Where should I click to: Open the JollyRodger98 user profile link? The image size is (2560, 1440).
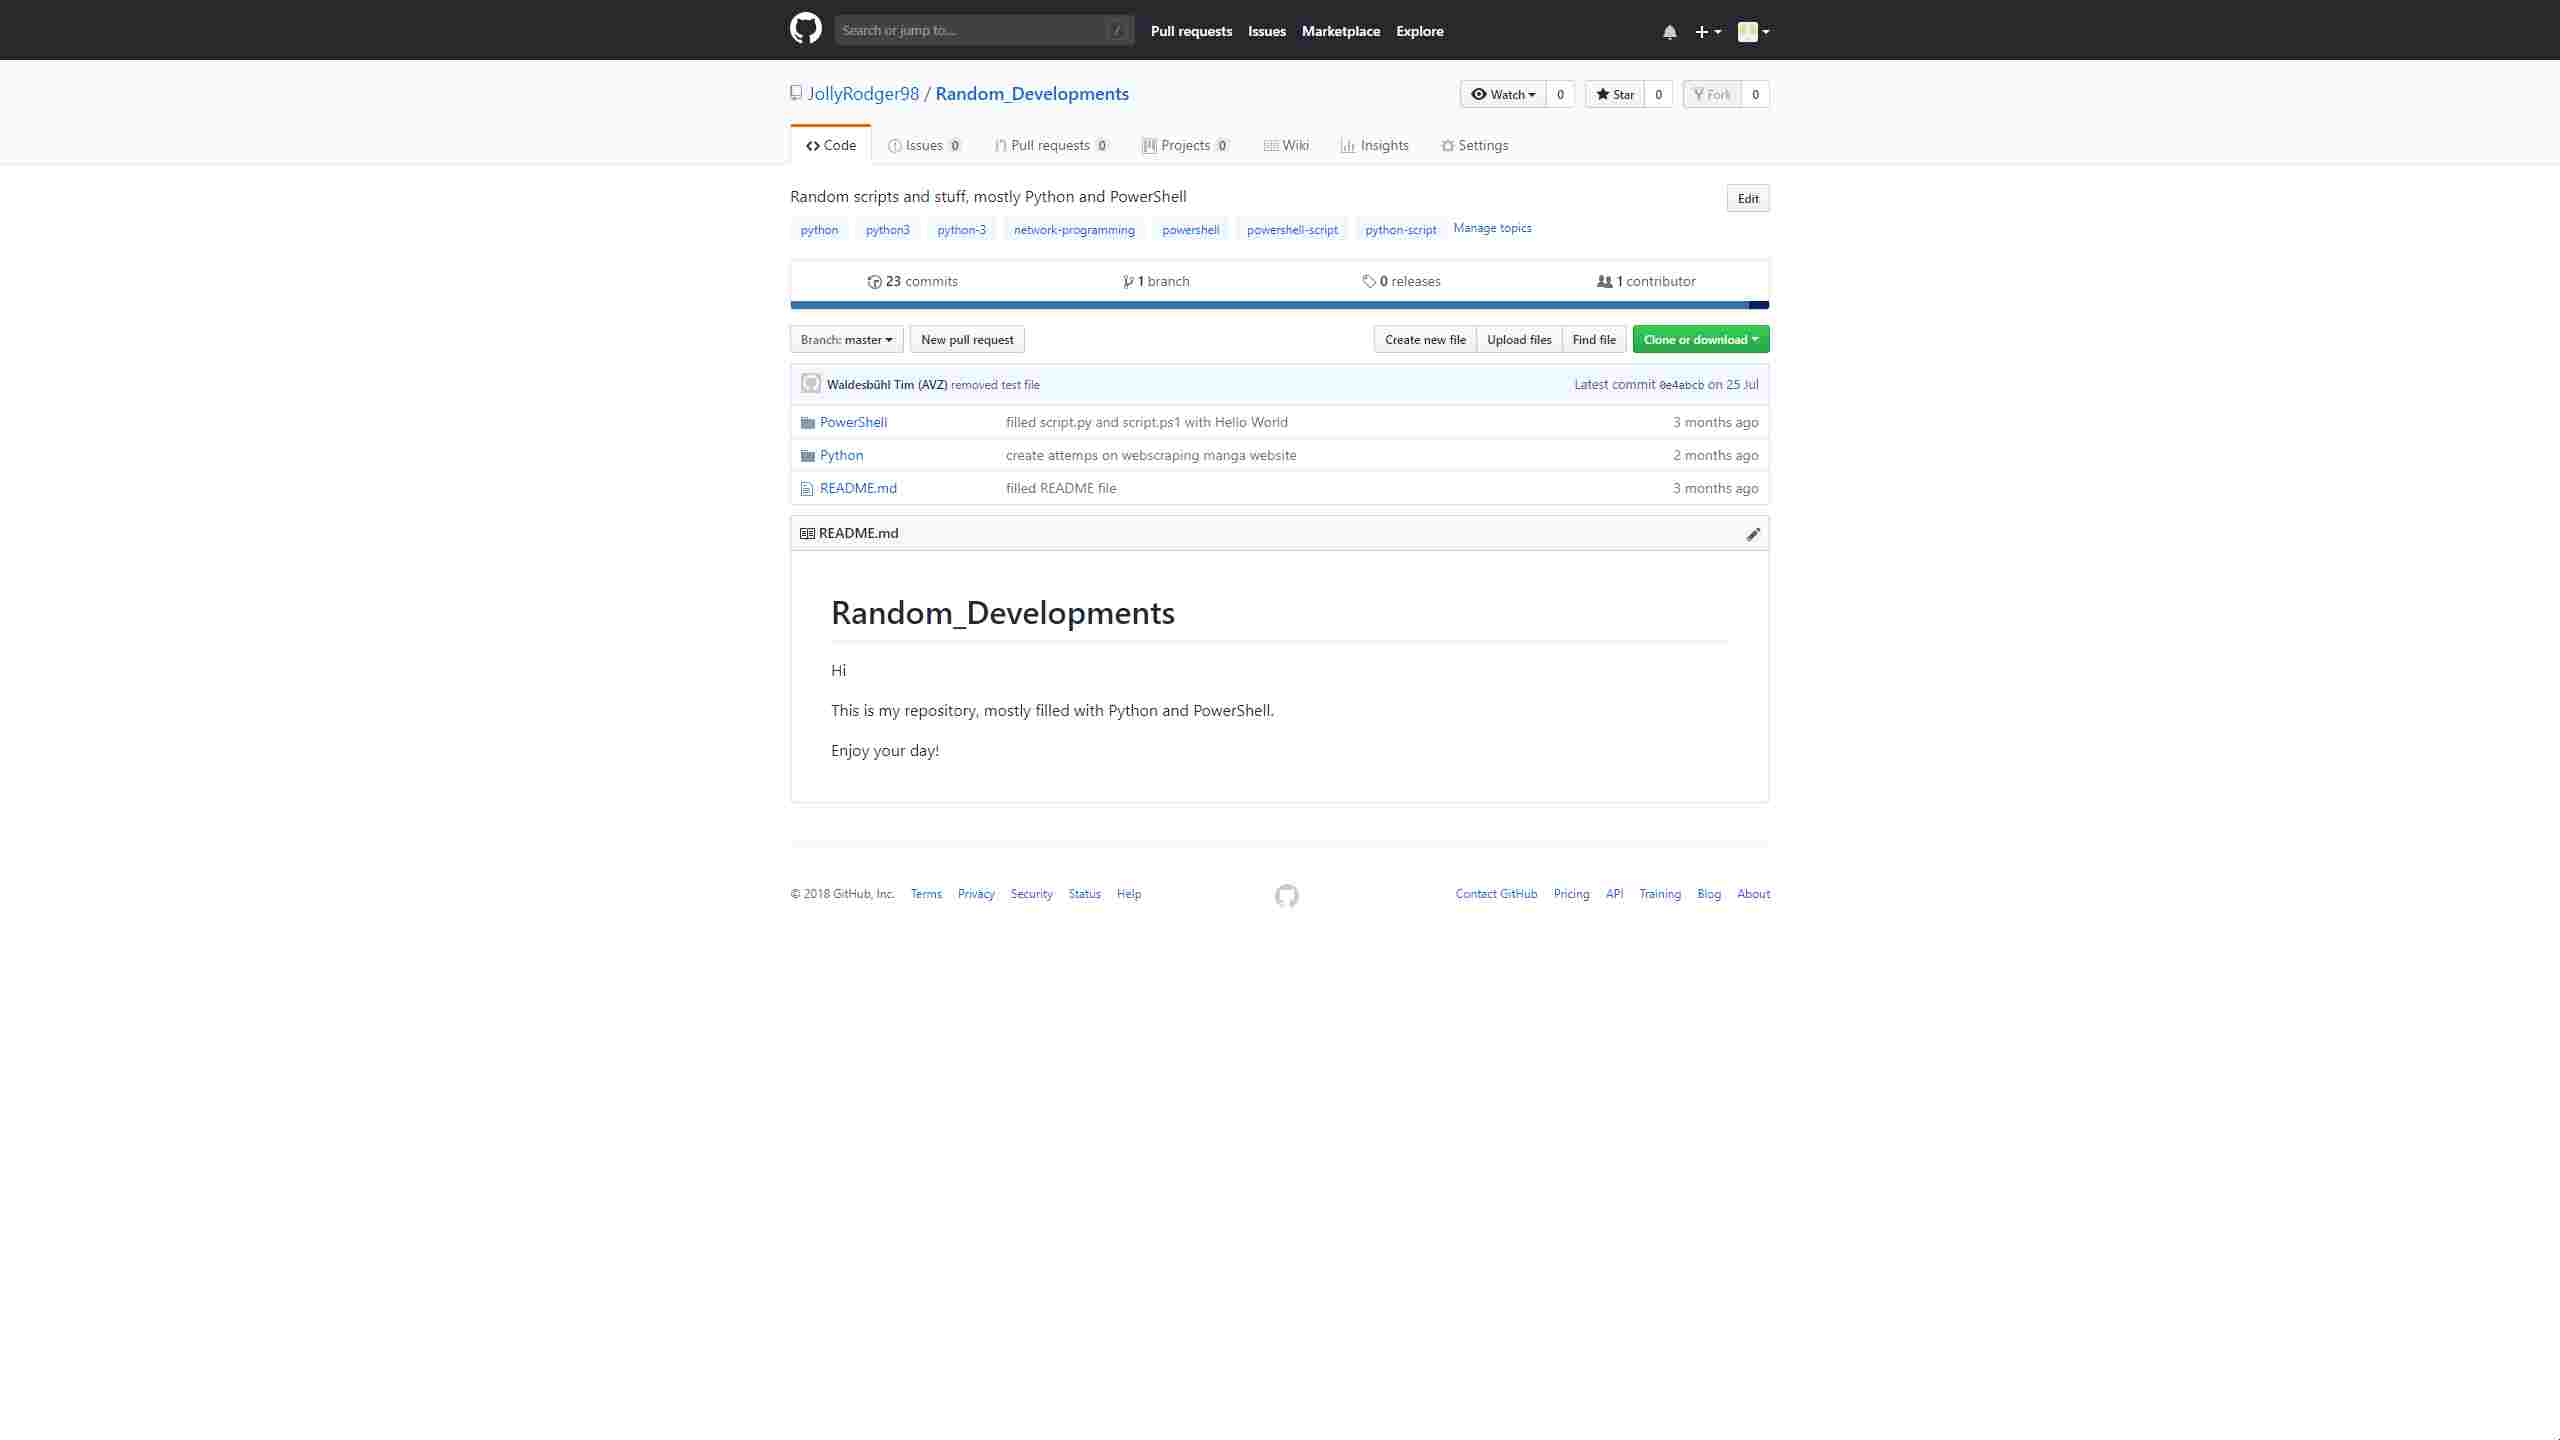tap(863, 94)
